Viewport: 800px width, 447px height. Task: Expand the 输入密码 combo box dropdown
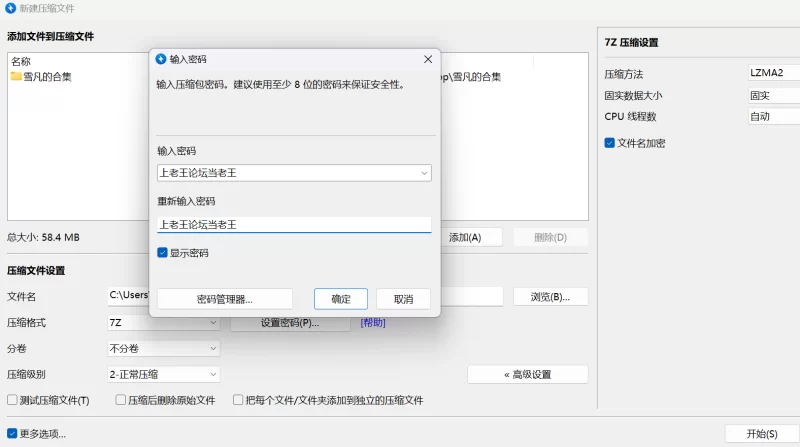click(424, 173)
